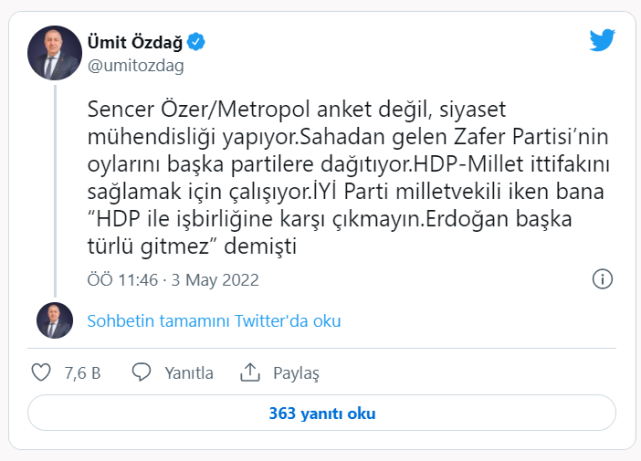Click the "3 May 2022" date

pyautogui.click(x=215, y=280)
